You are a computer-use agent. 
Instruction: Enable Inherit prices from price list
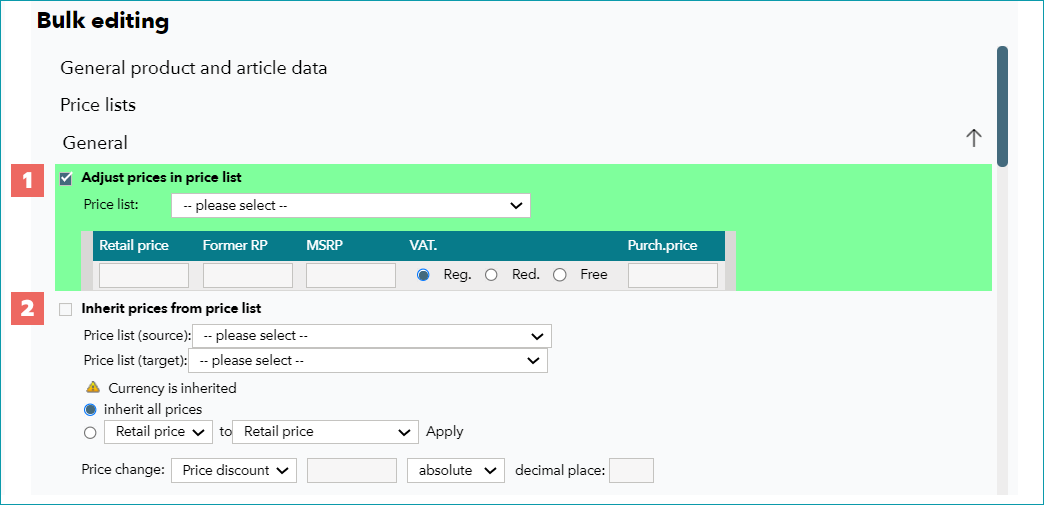(x=66, y=309)
